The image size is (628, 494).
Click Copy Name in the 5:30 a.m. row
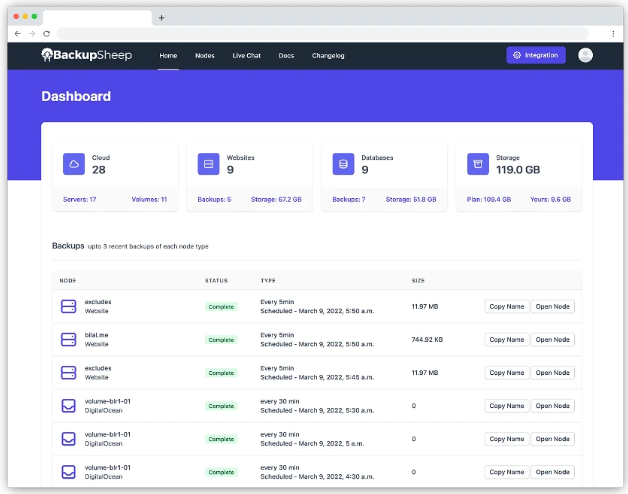click(x=507, y=406)
